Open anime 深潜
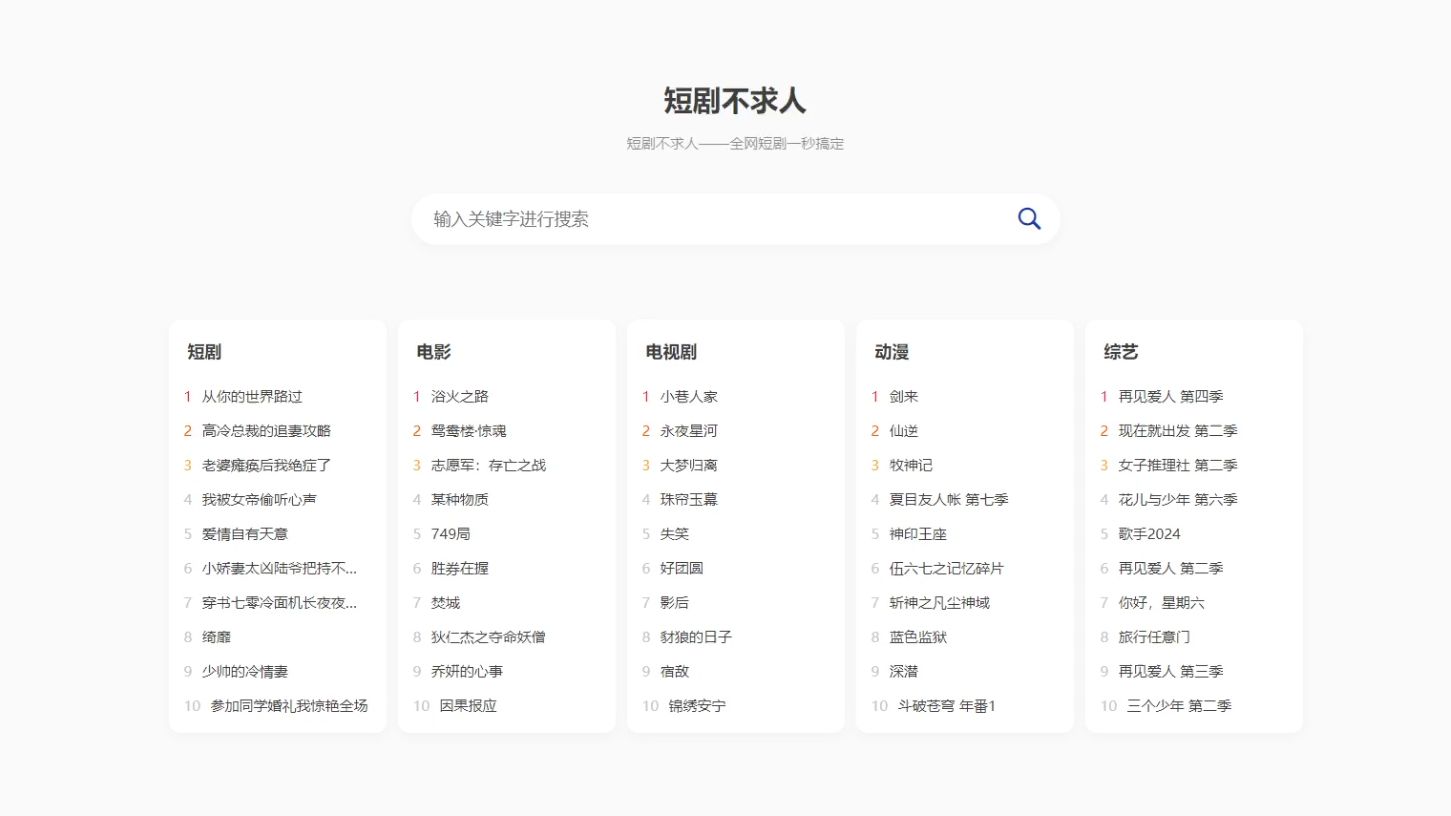This screenshot has height=816, width=1451. (904, 672)
